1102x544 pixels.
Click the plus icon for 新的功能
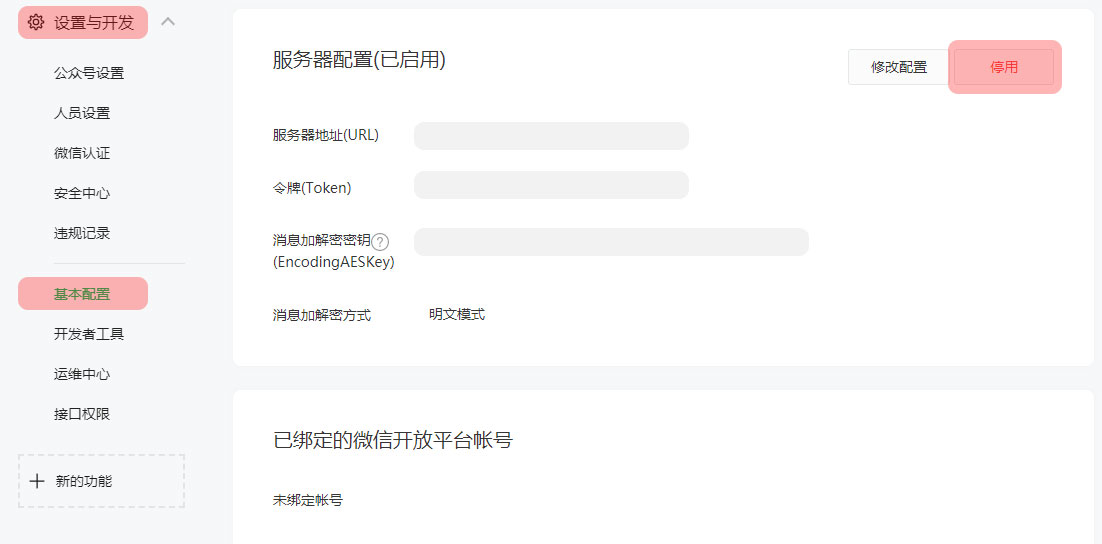point(37,481)
